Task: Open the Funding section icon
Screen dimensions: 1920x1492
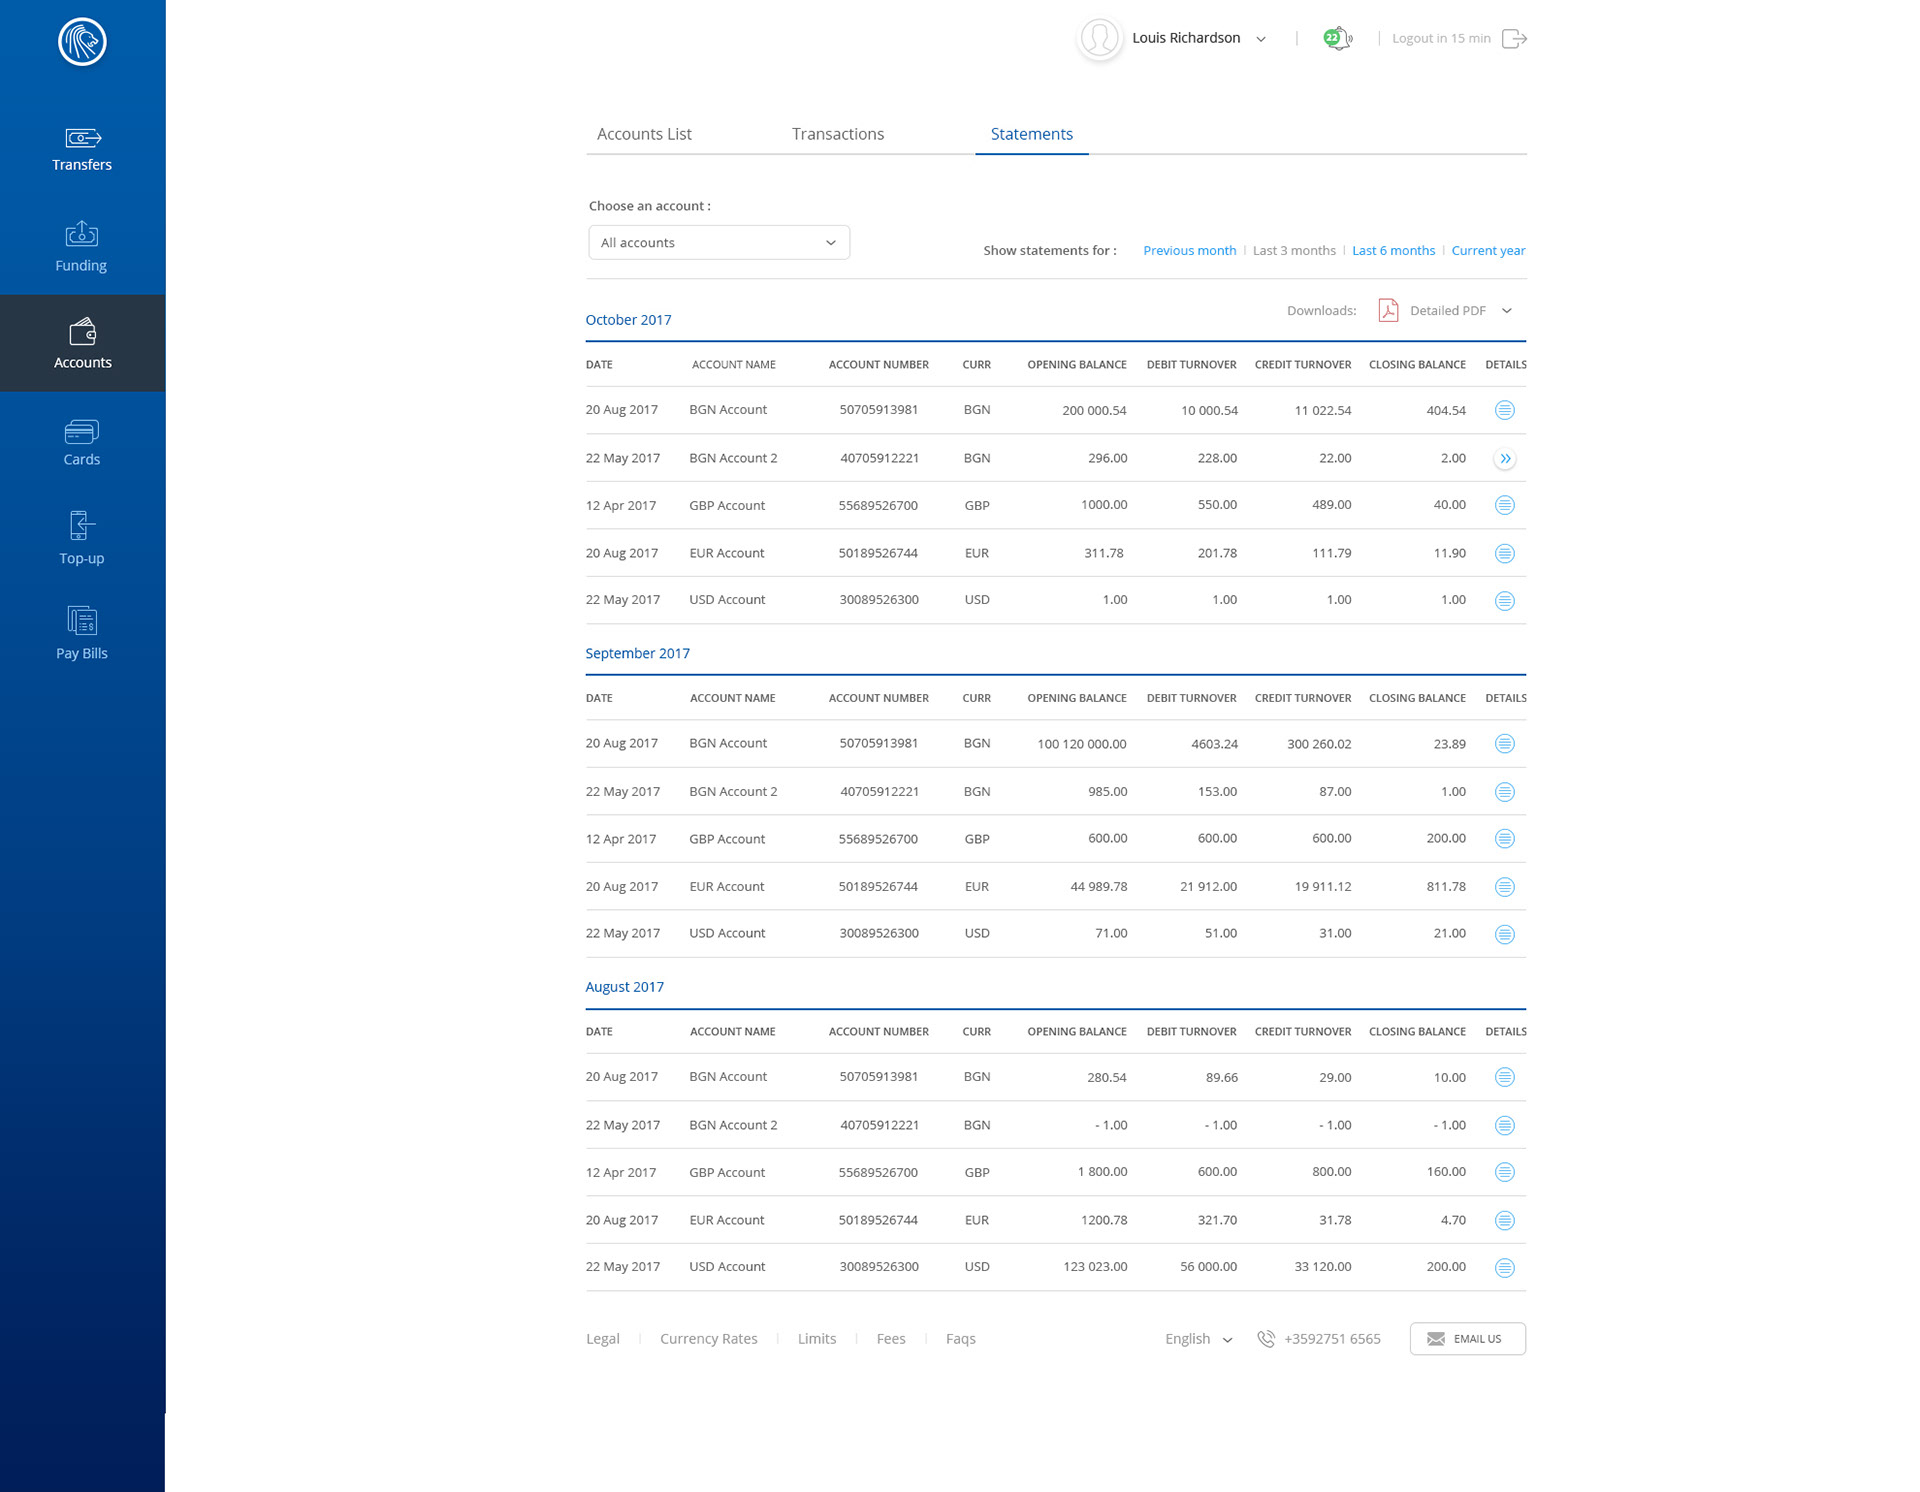Action: tap(81, 235)
